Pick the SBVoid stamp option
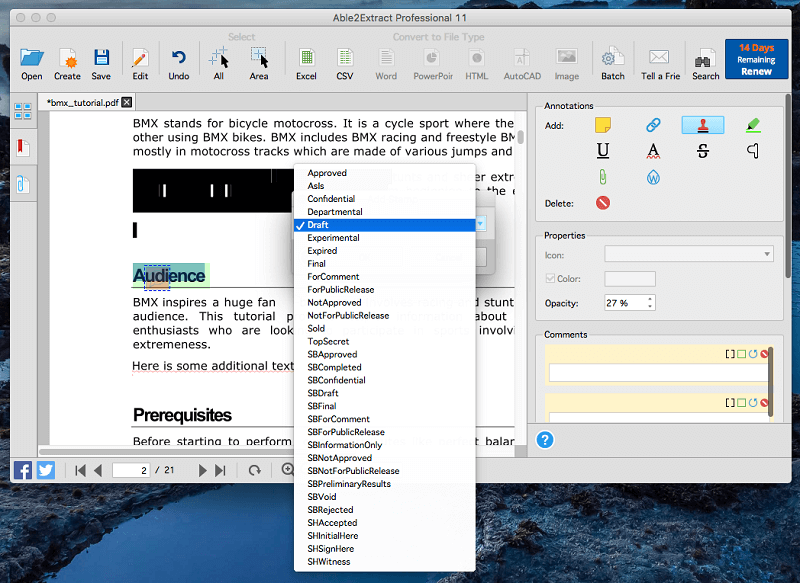Screen dimensions: 800x583 385,497
